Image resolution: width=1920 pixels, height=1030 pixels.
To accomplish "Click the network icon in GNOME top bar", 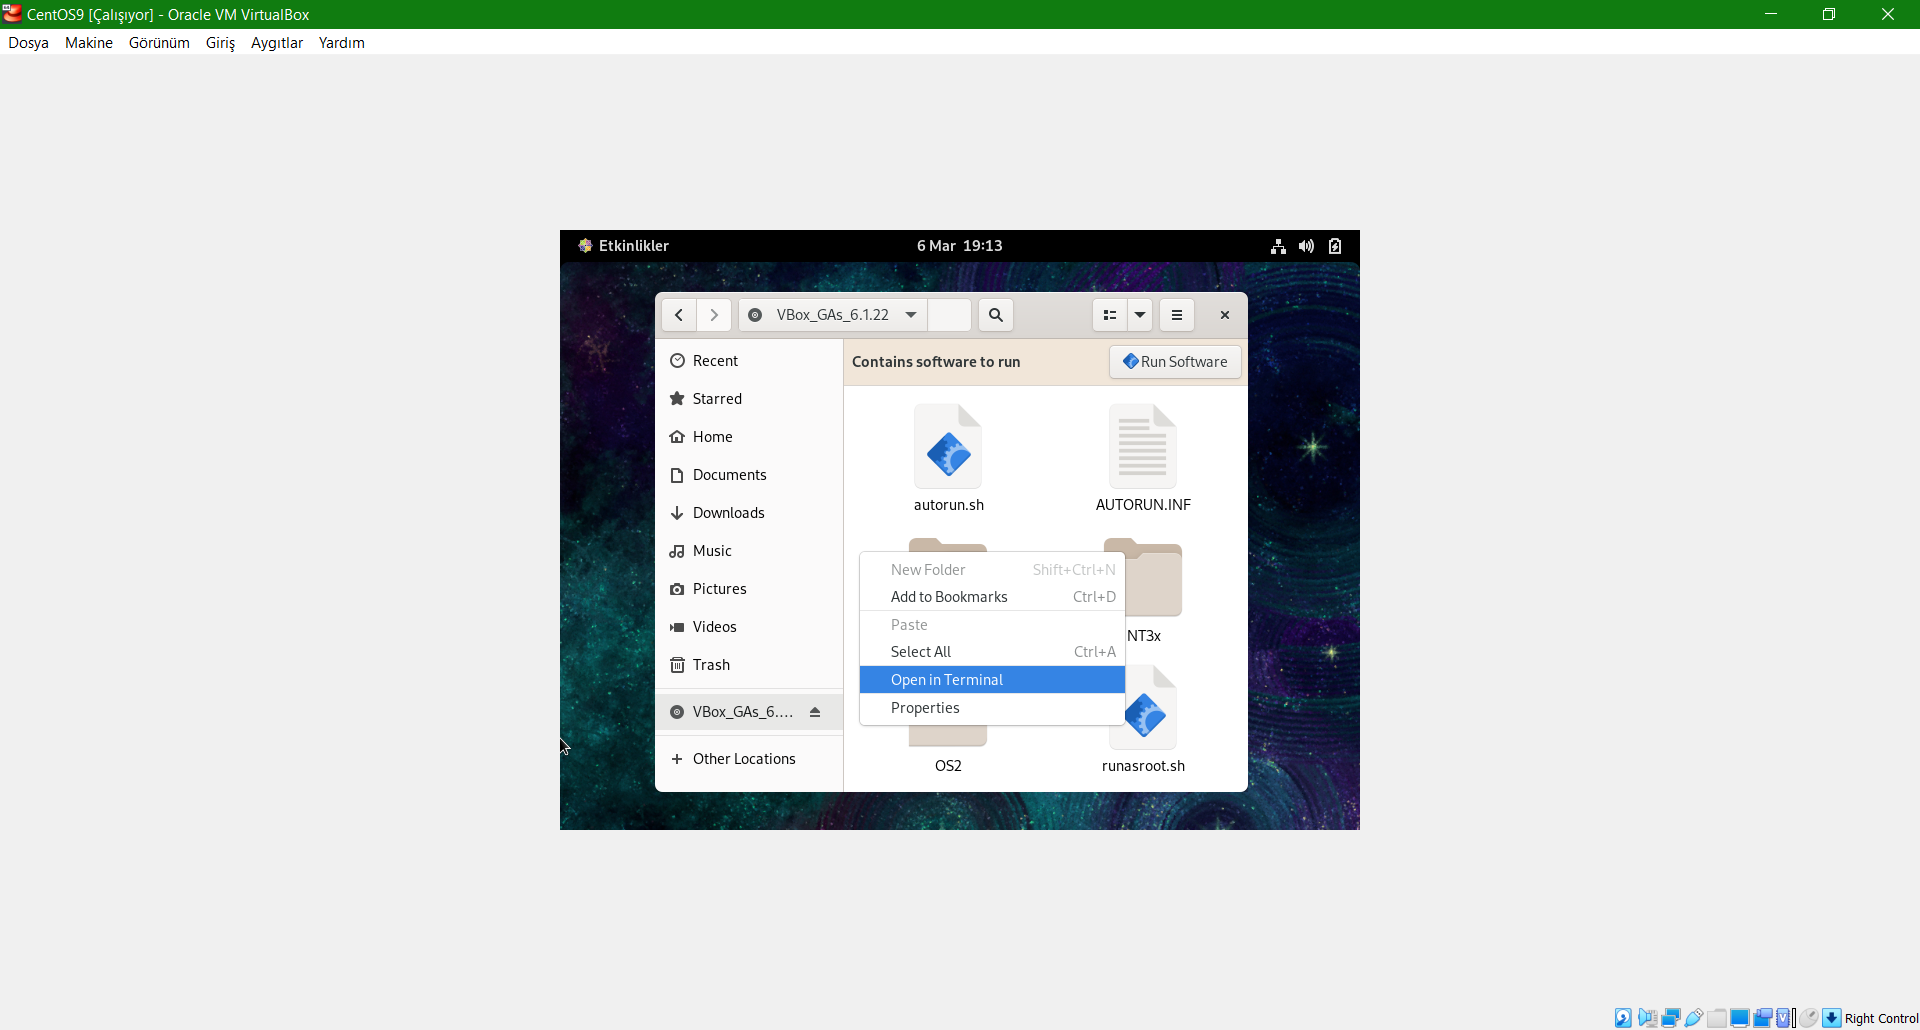I will [x=1278, y=246].
